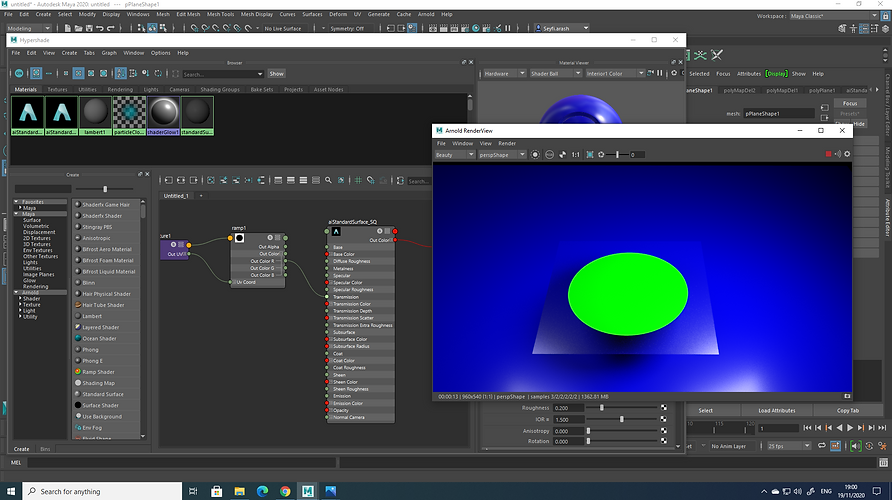Open the Render menu in Arnold RenderView
The width and height of the screenshot is (892, 500).
[x=507, y=143]
